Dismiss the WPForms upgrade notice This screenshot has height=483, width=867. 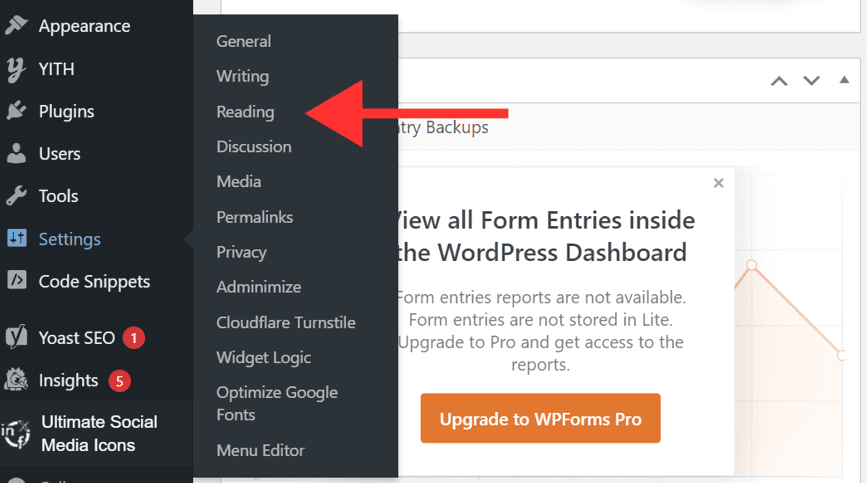click(718, 183)
